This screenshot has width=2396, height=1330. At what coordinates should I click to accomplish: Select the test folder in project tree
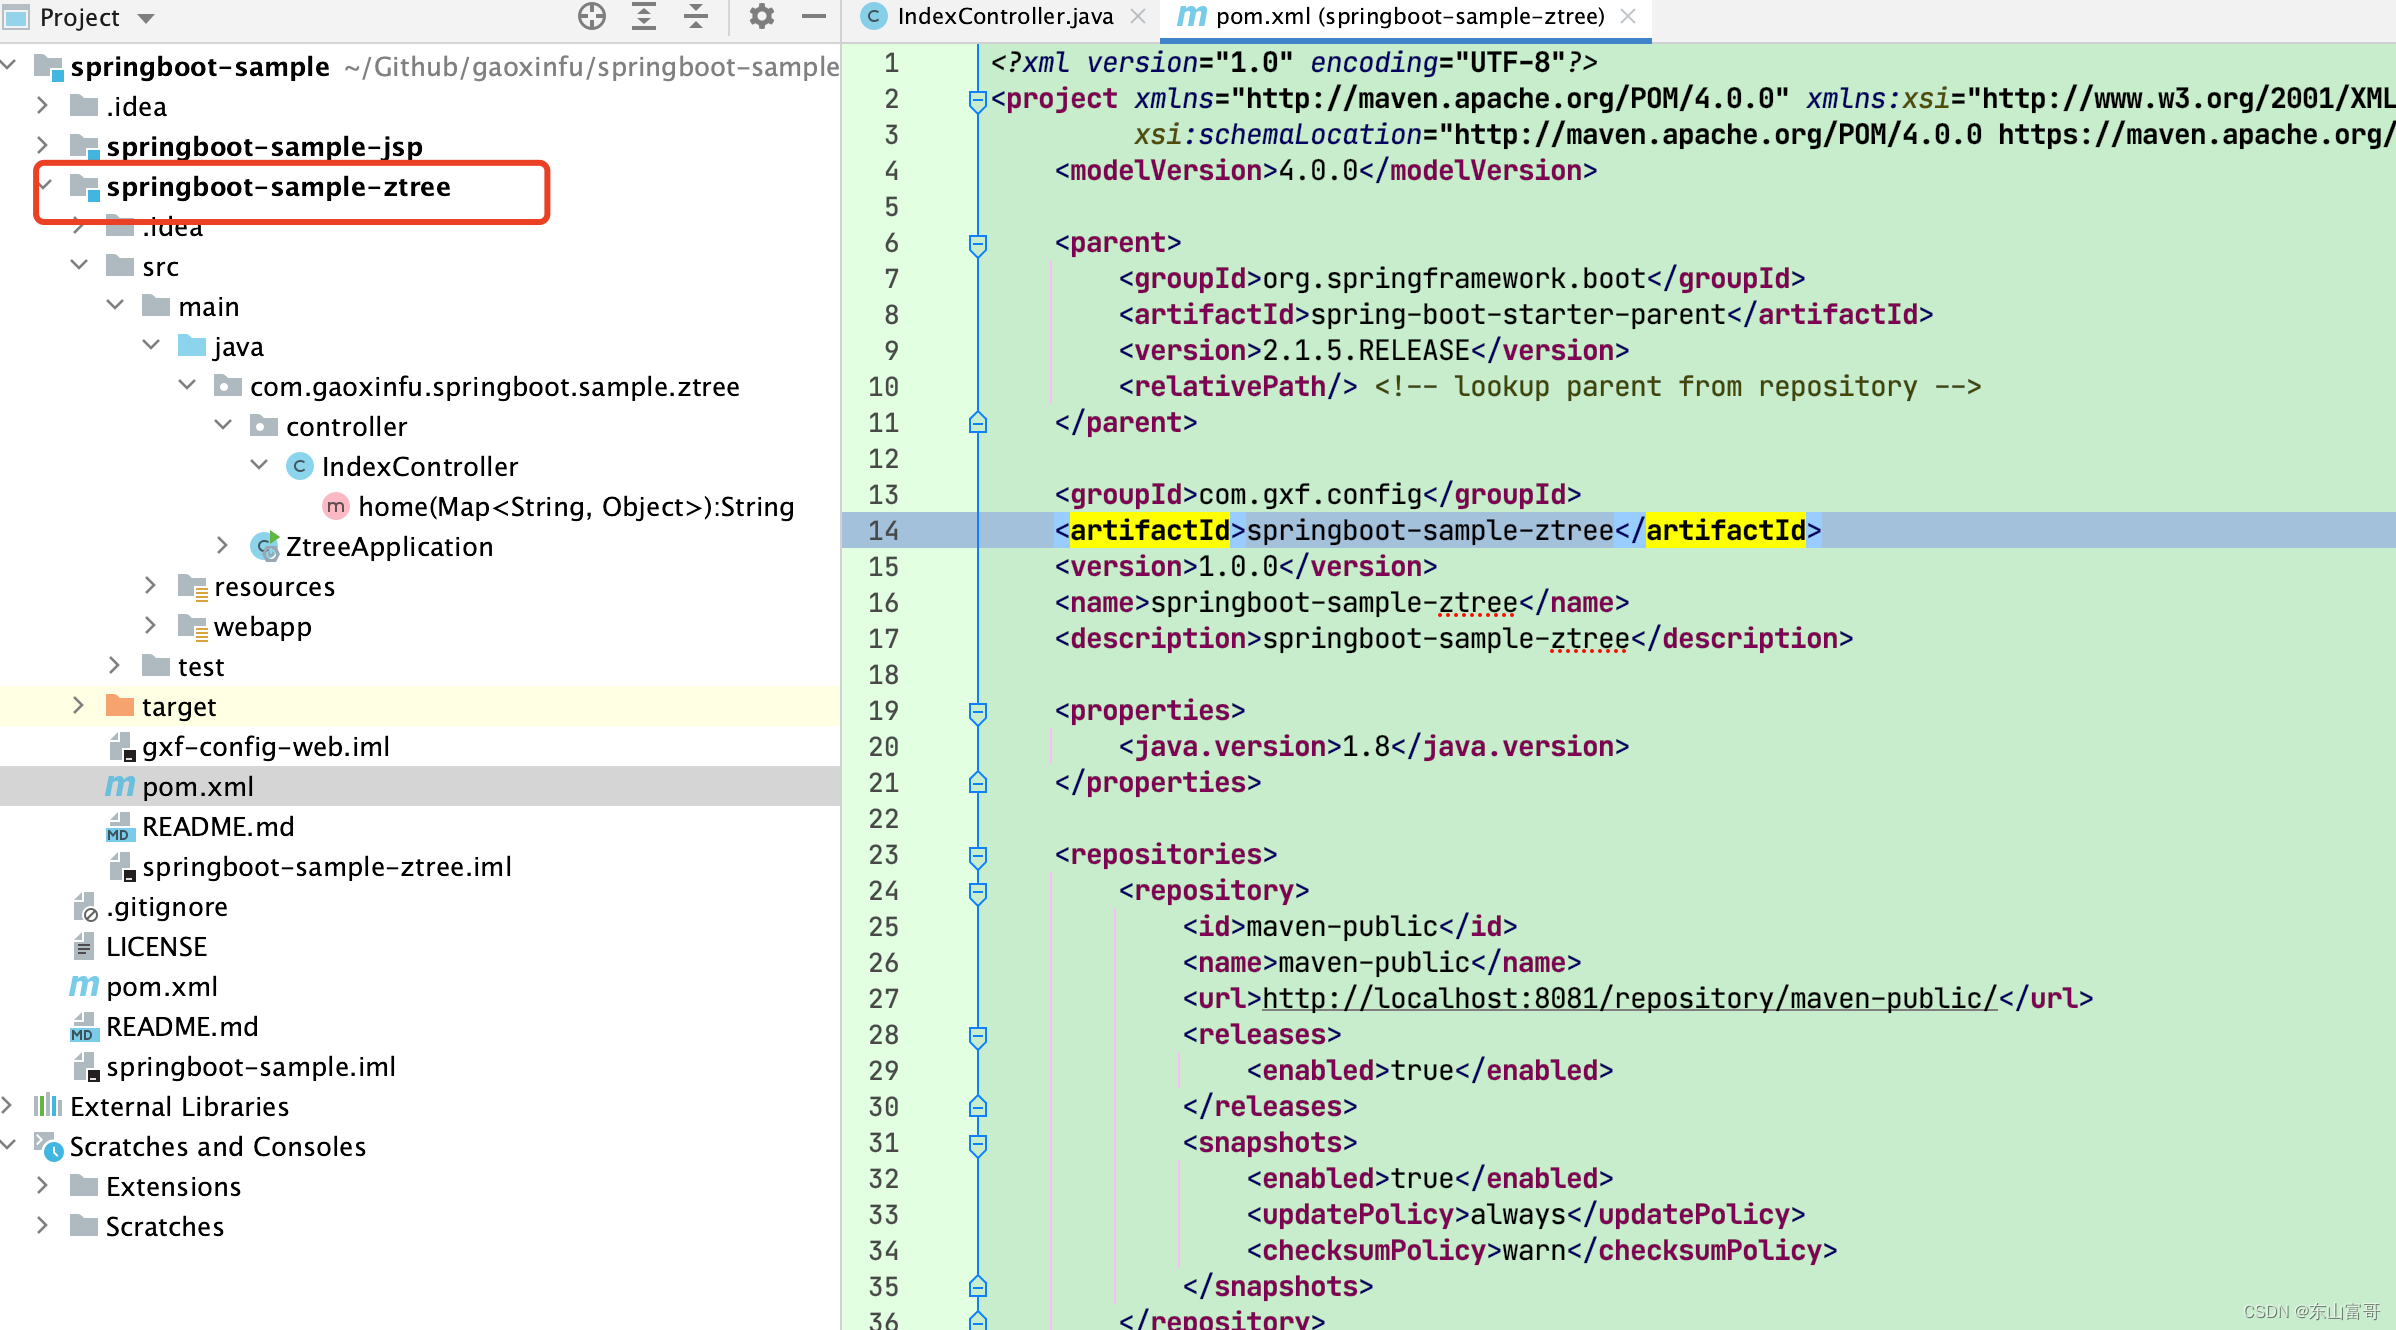click(x=200, y=667)
